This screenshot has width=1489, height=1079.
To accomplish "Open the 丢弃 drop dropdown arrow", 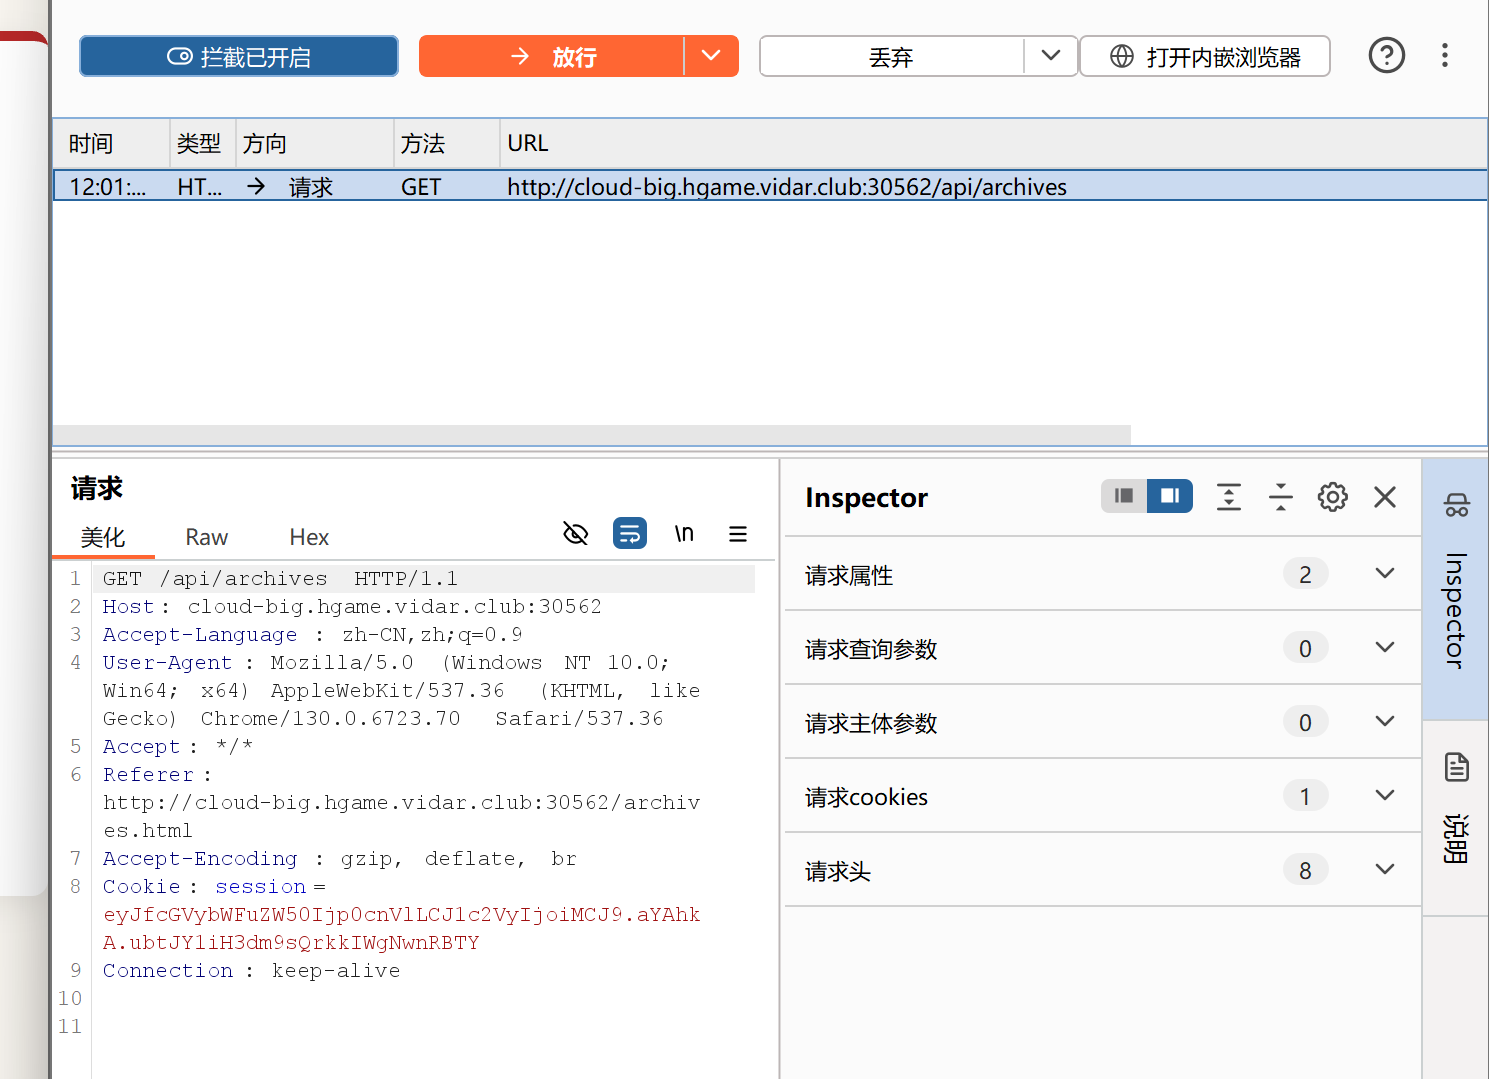I will point(1050,56).
